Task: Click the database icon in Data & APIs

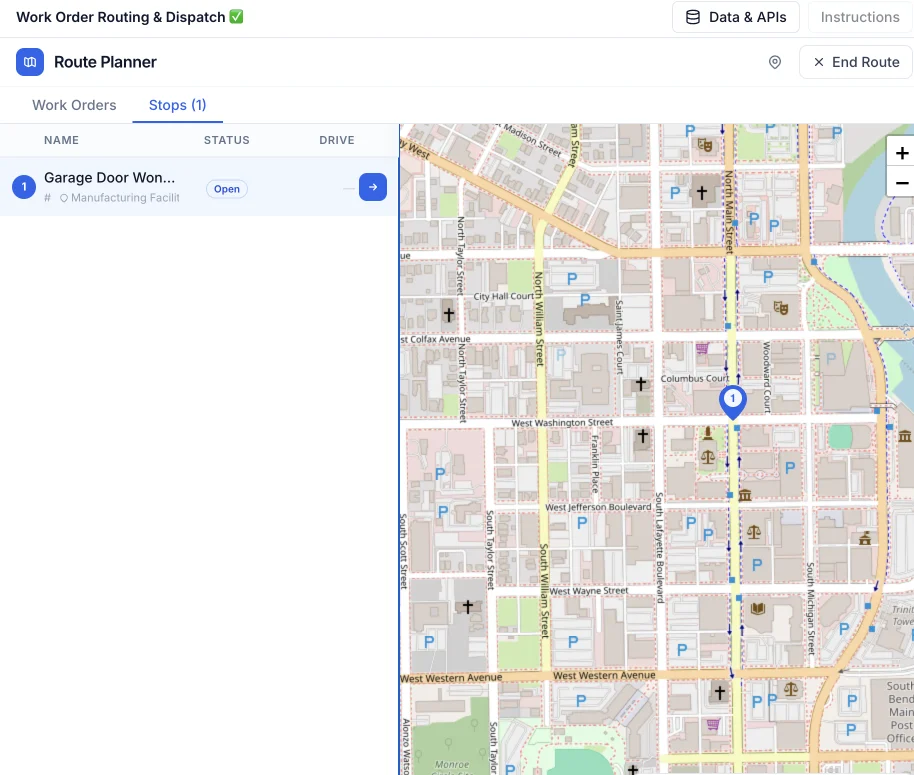Action: click(693, 17)
